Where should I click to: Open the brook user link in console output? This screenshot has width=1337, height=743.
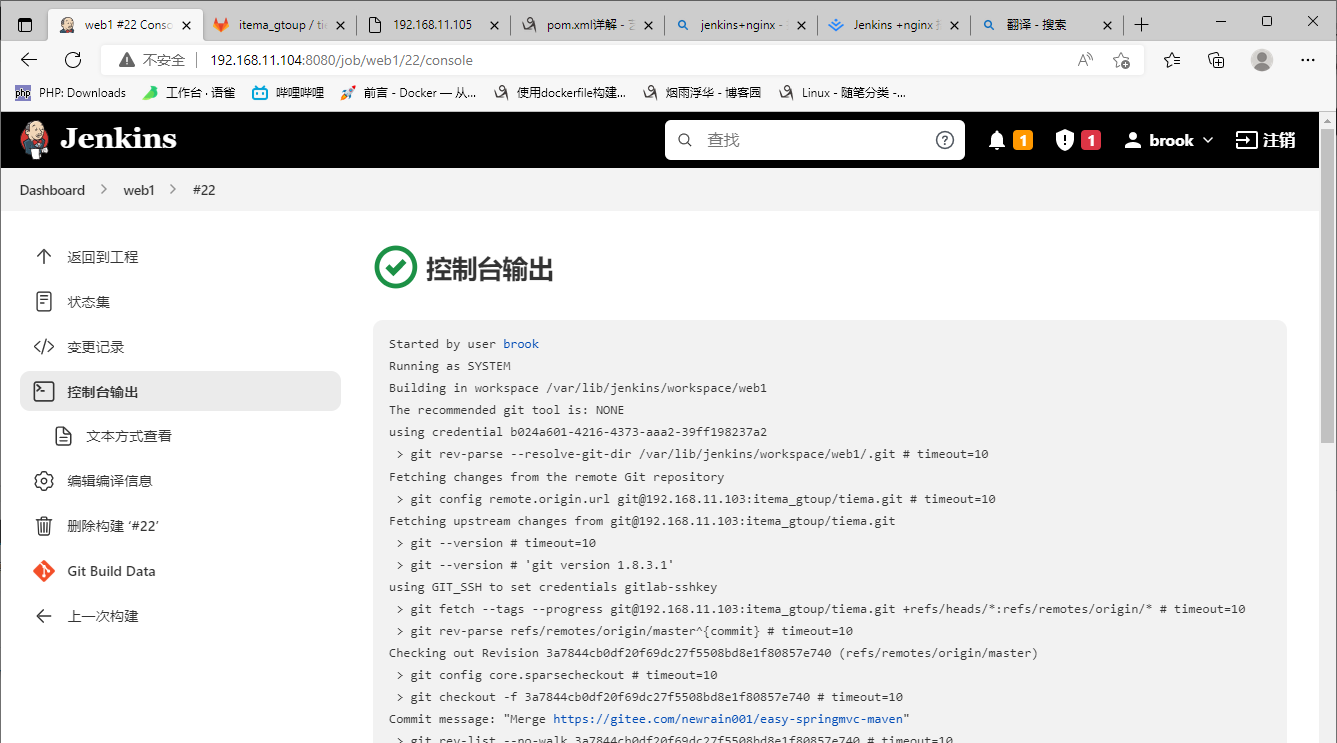(521, 344)
